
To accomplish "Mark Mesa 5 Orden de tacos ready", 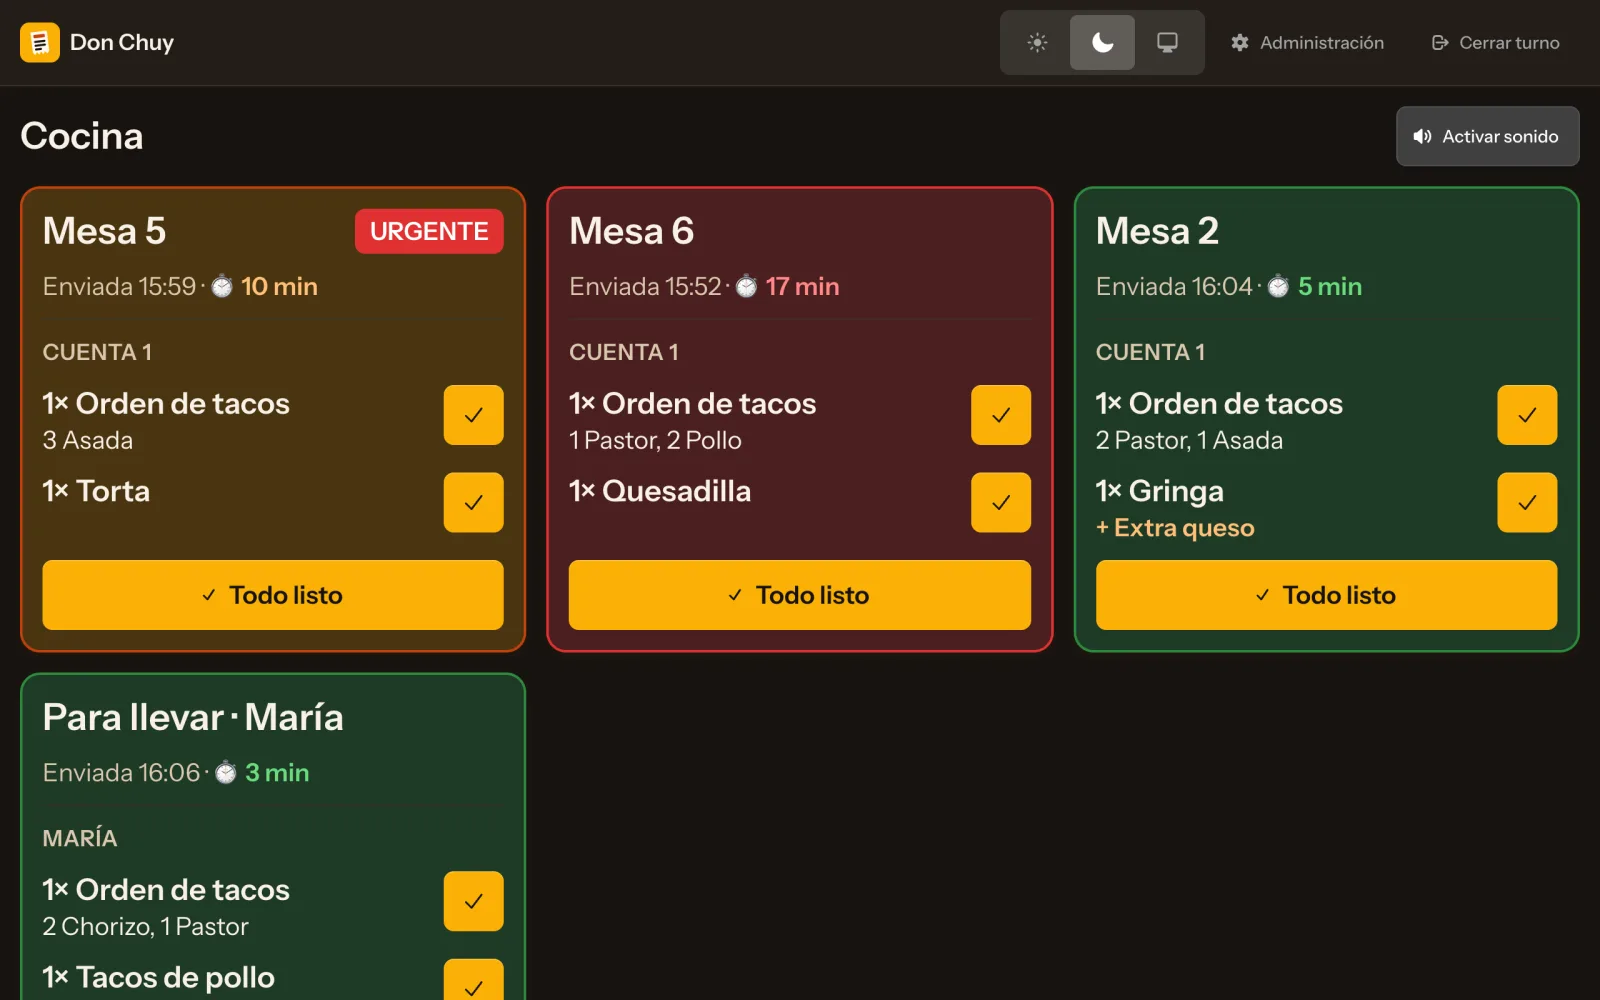I will pos(473,415).
